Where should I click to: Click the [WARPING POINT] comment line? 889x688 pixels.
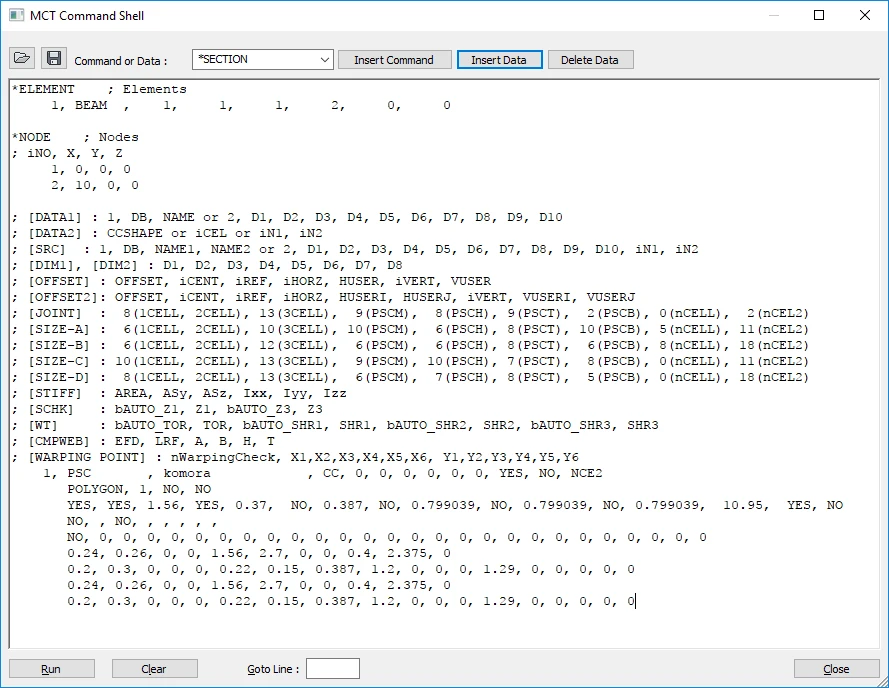(x=295, y=457)
